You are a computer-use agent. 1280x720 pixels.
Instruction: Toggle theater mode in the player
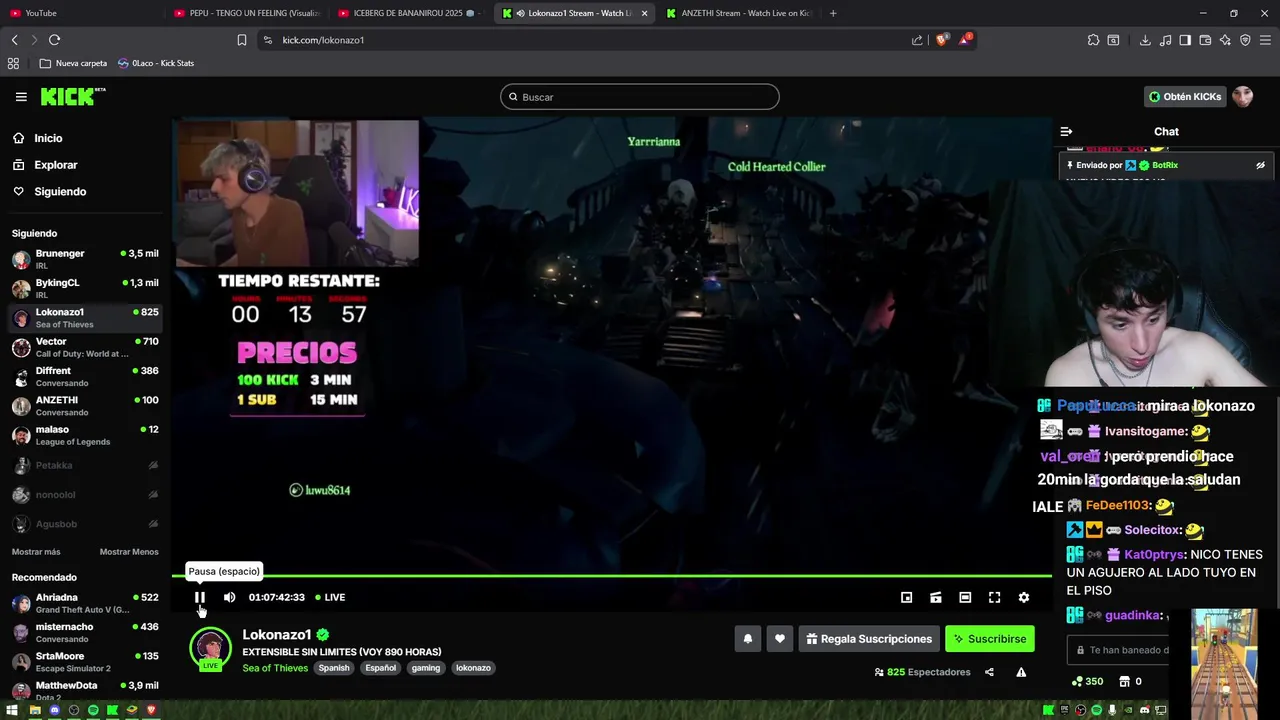click(x=965, y=597)
